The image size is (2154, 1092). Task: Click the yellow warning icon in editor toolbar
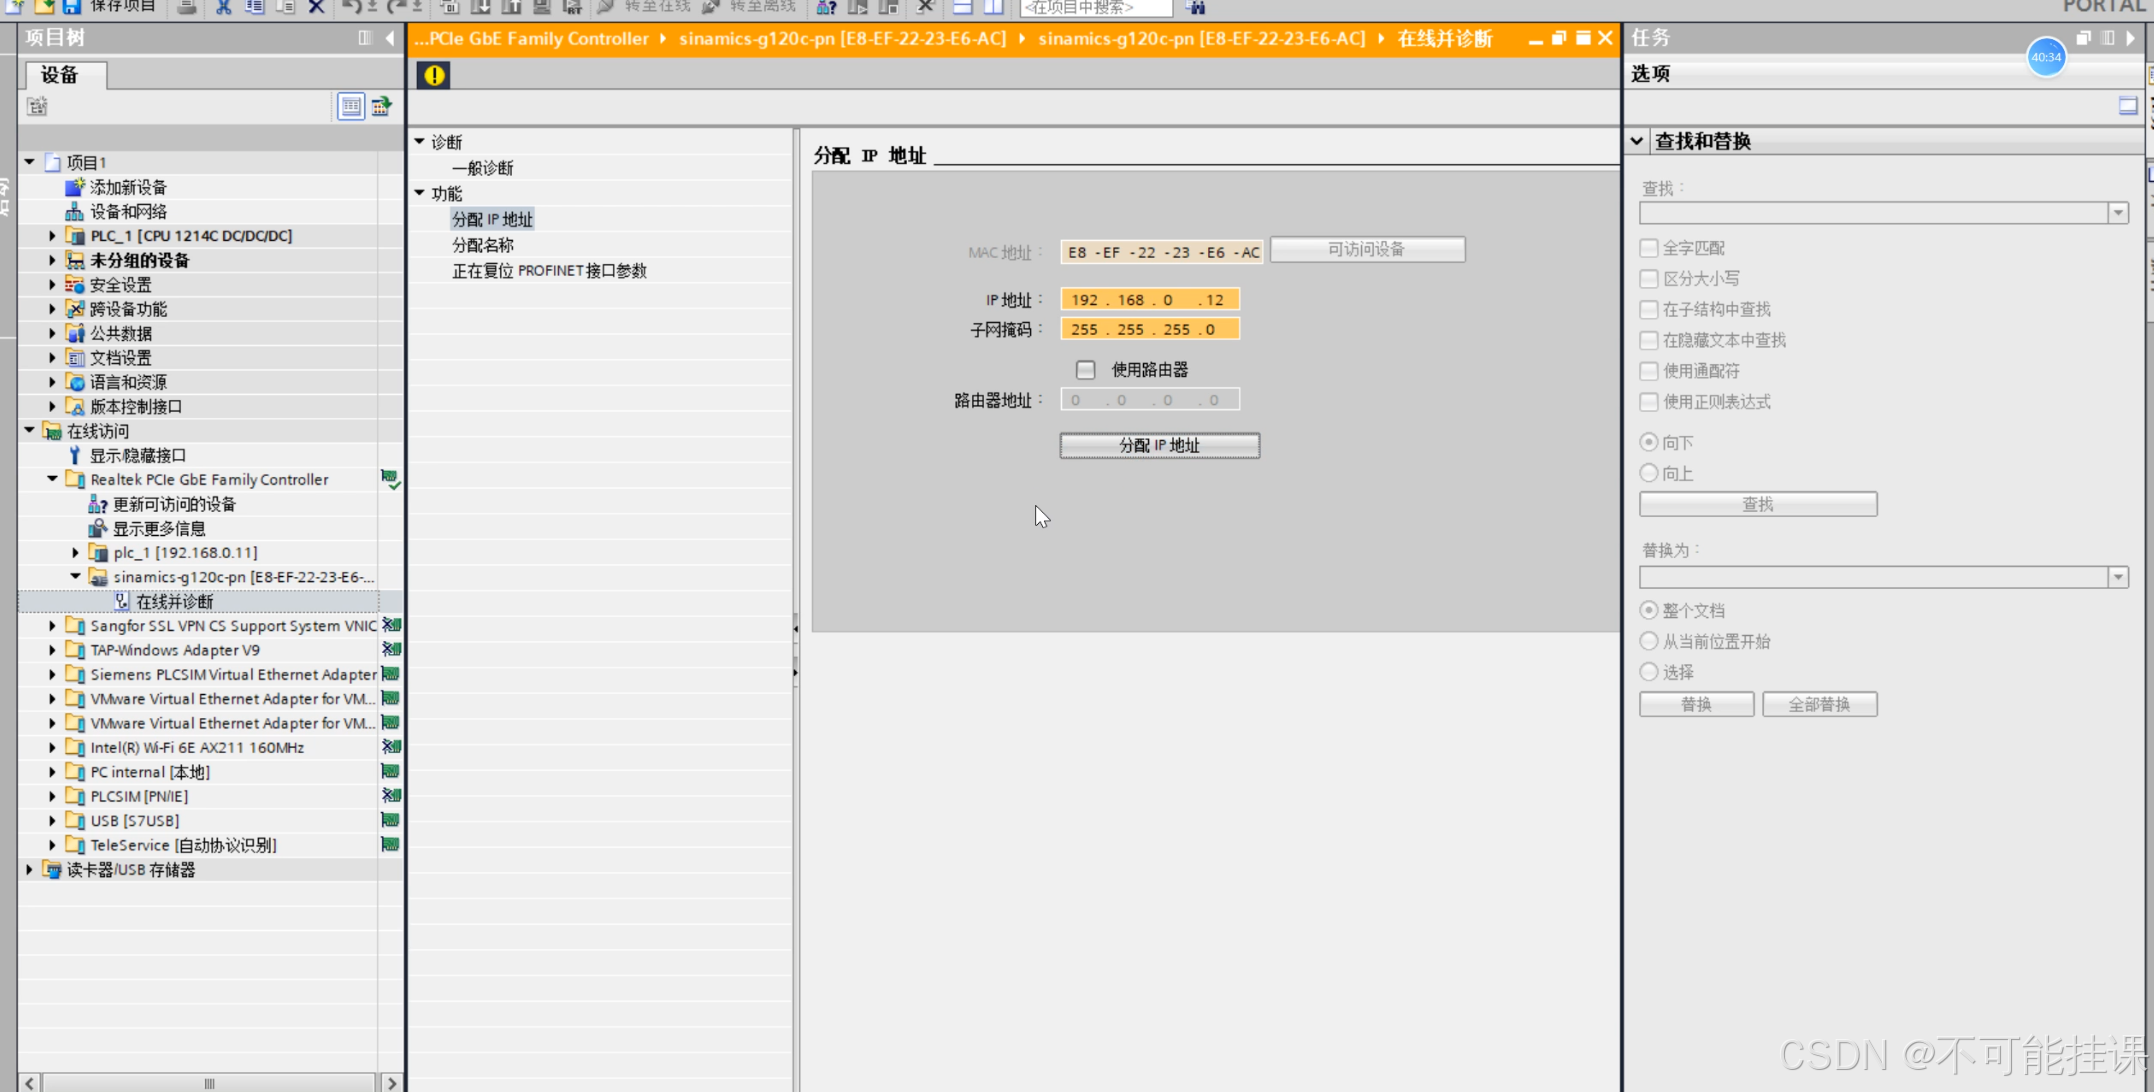click(433, 75)
